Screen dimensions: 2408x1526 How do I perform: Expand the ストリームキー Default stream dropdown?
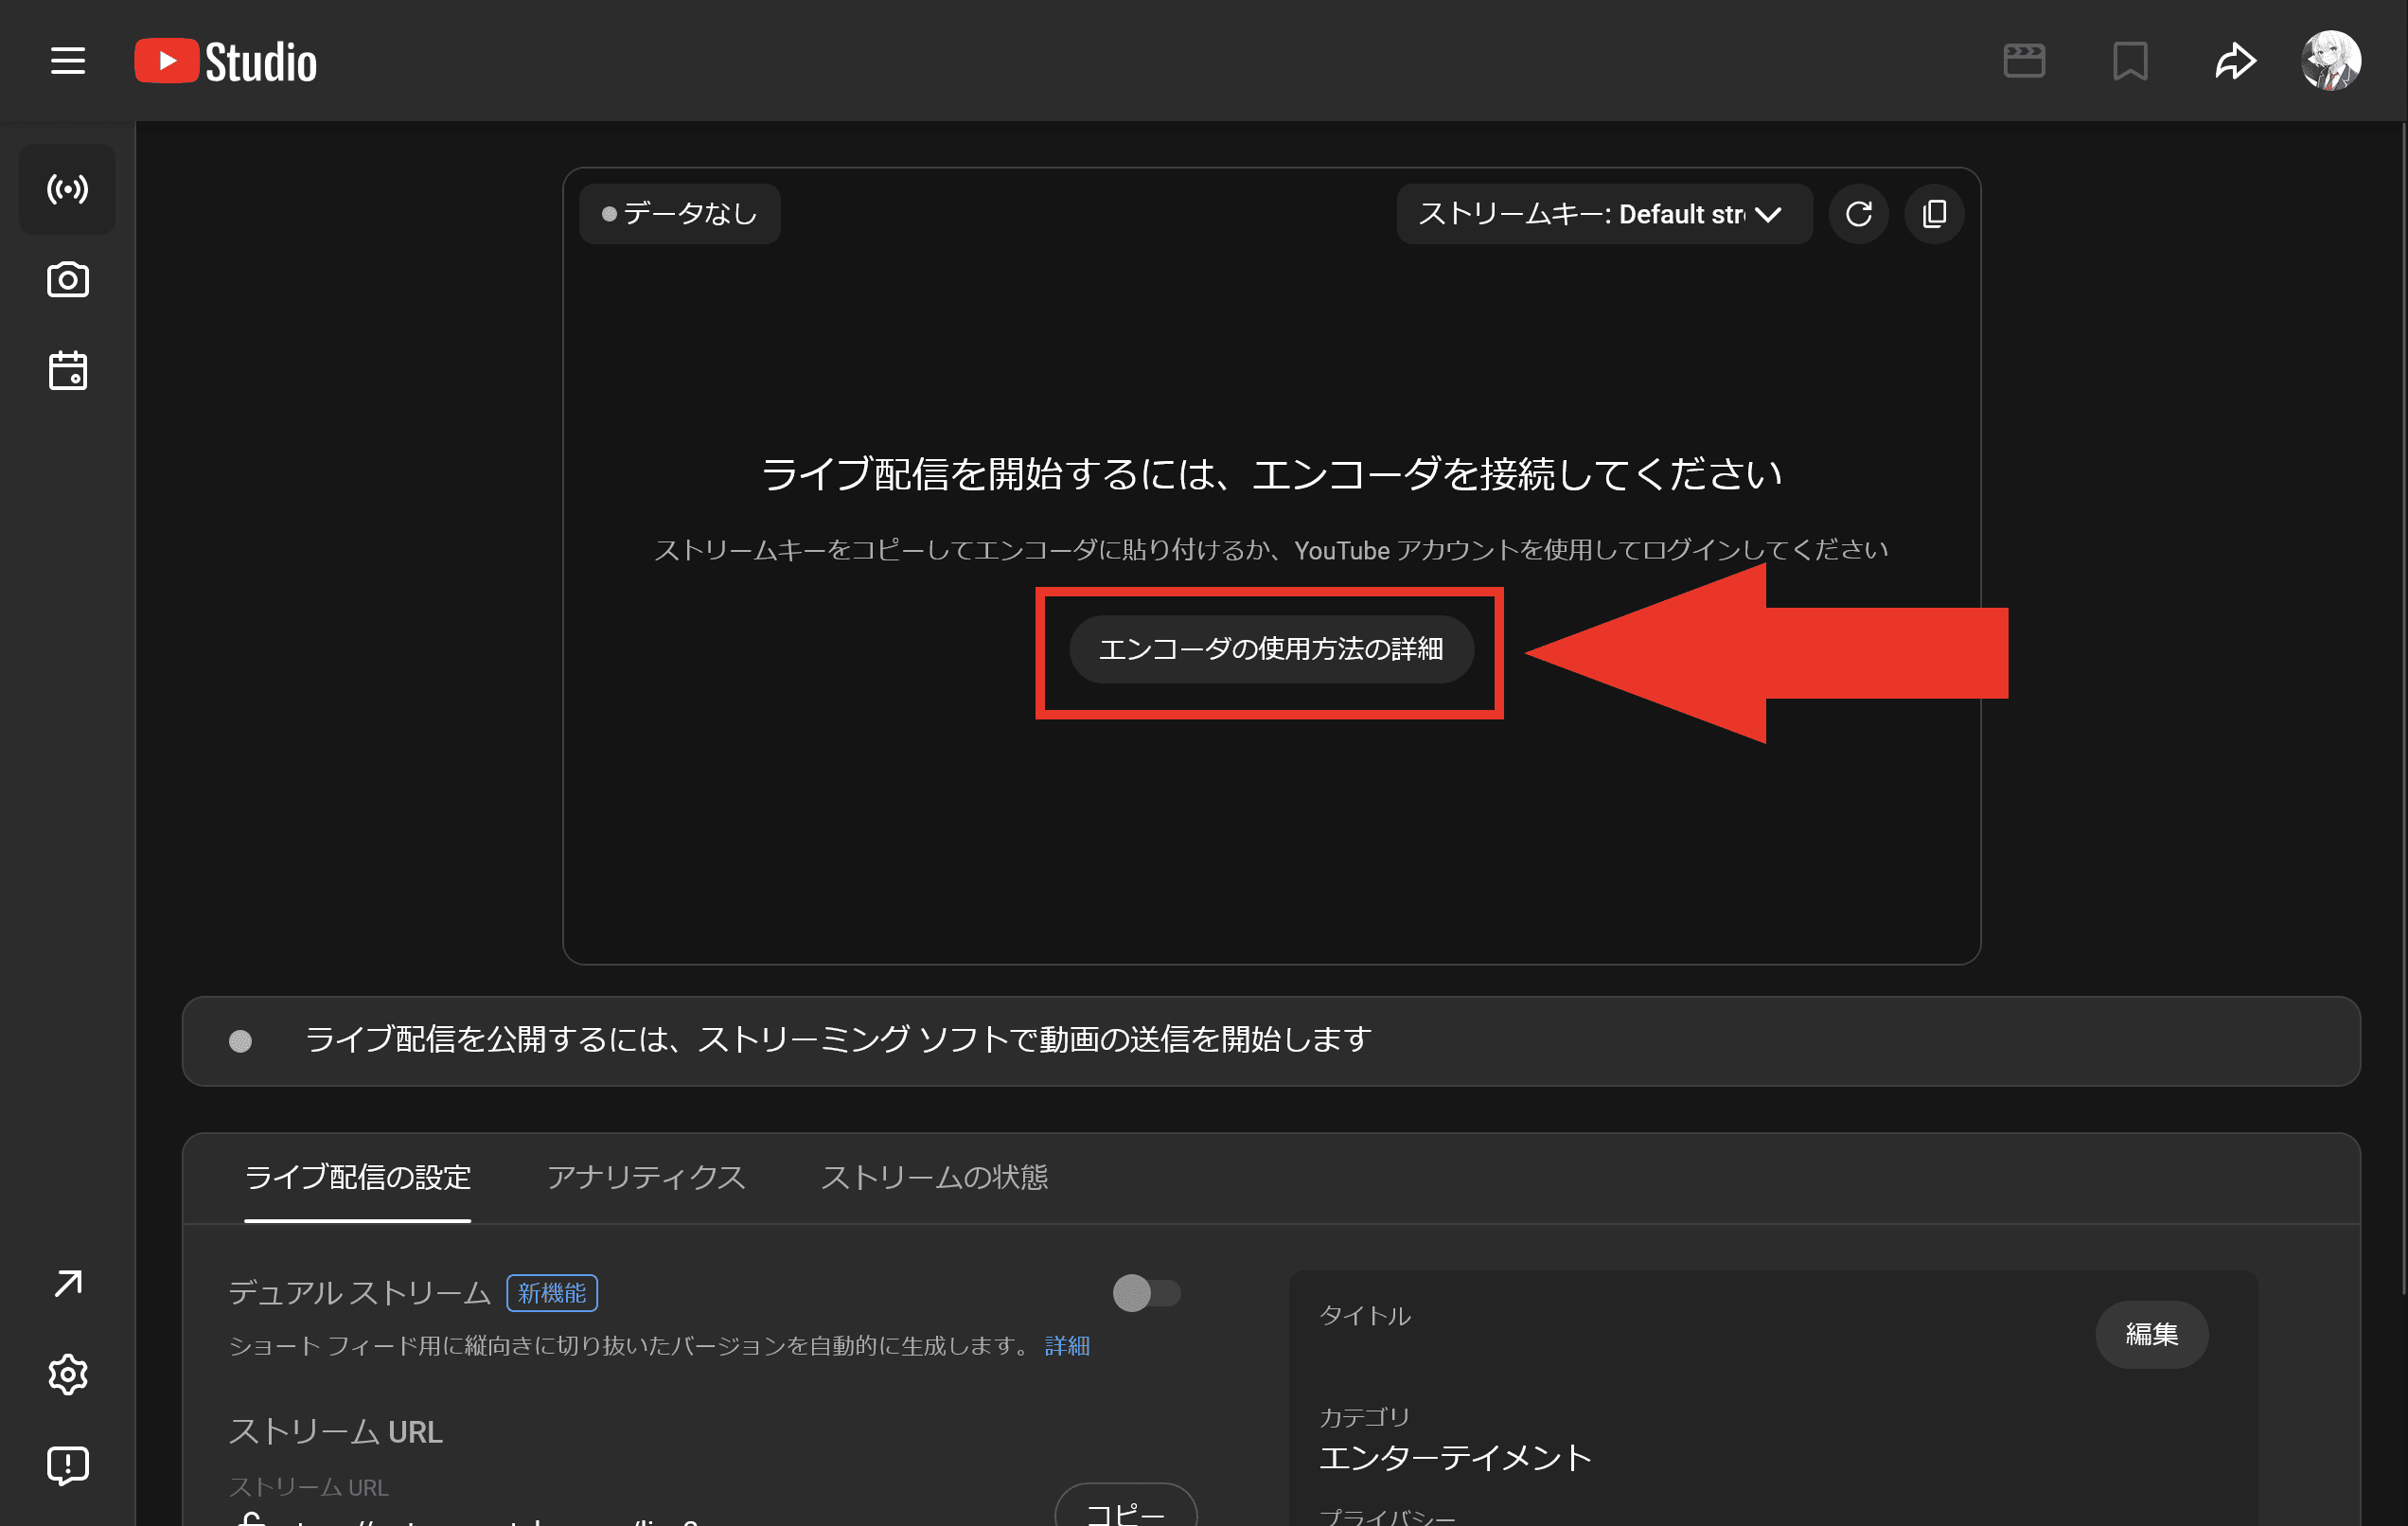(1603, 214)
